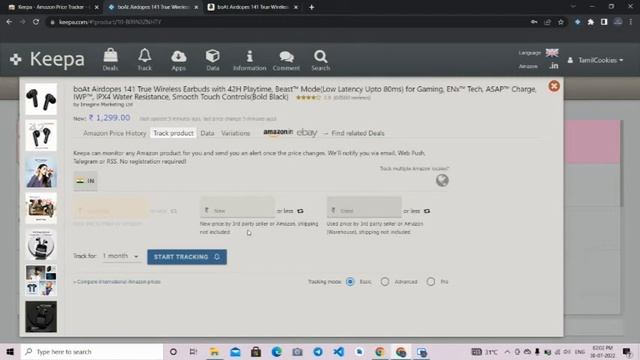Click the Amazon price input field
Viewport: 640px width, 360px height.
pos(111,208)
